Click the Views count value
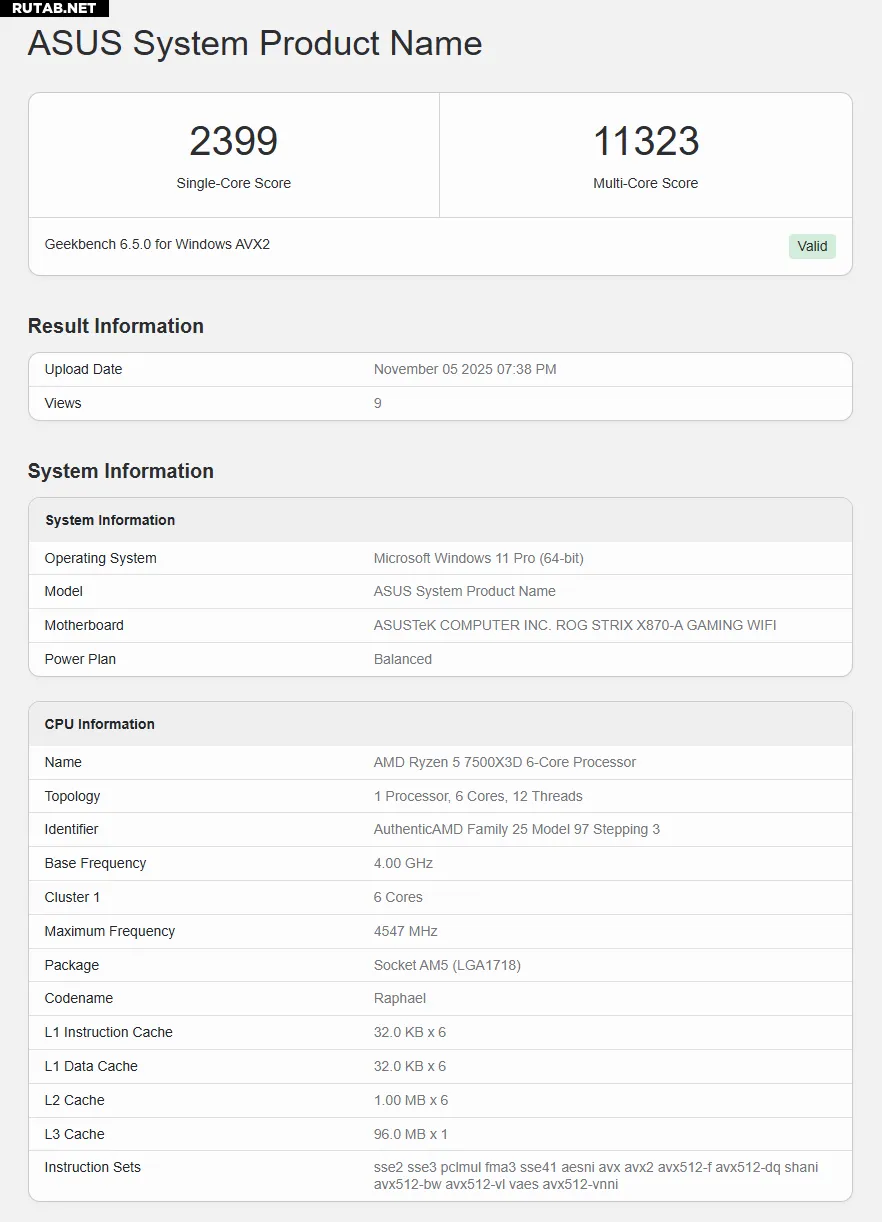Image resolution: width=882 pixels, height=1222 pixels. point(378,403)
